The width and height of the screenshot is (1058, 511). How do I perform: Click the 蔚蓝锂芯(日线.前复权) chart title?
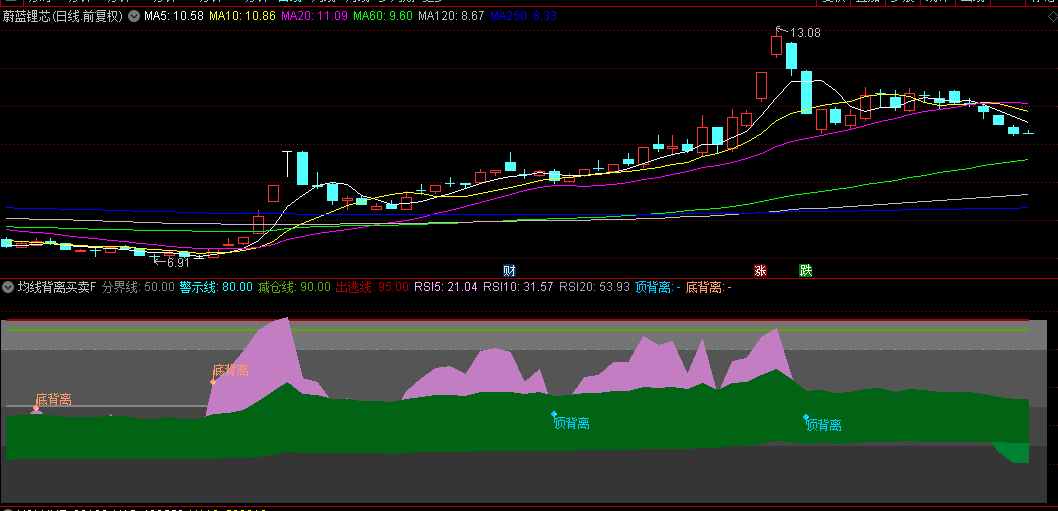[x=62, y=16]
